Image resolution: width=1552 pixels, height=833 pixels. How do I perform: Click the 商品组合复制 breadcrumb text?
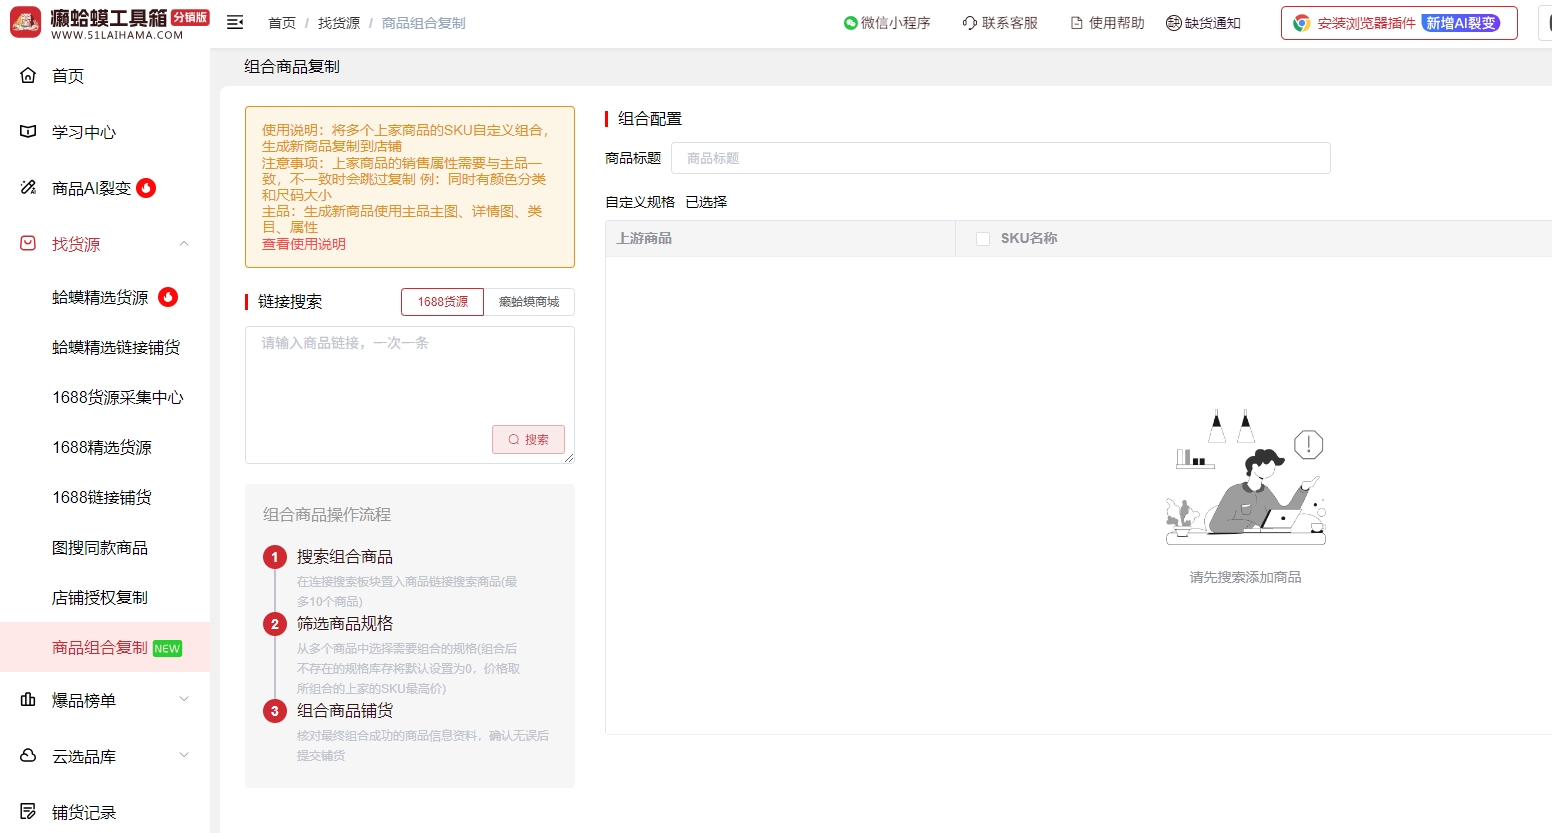[424, 23]
